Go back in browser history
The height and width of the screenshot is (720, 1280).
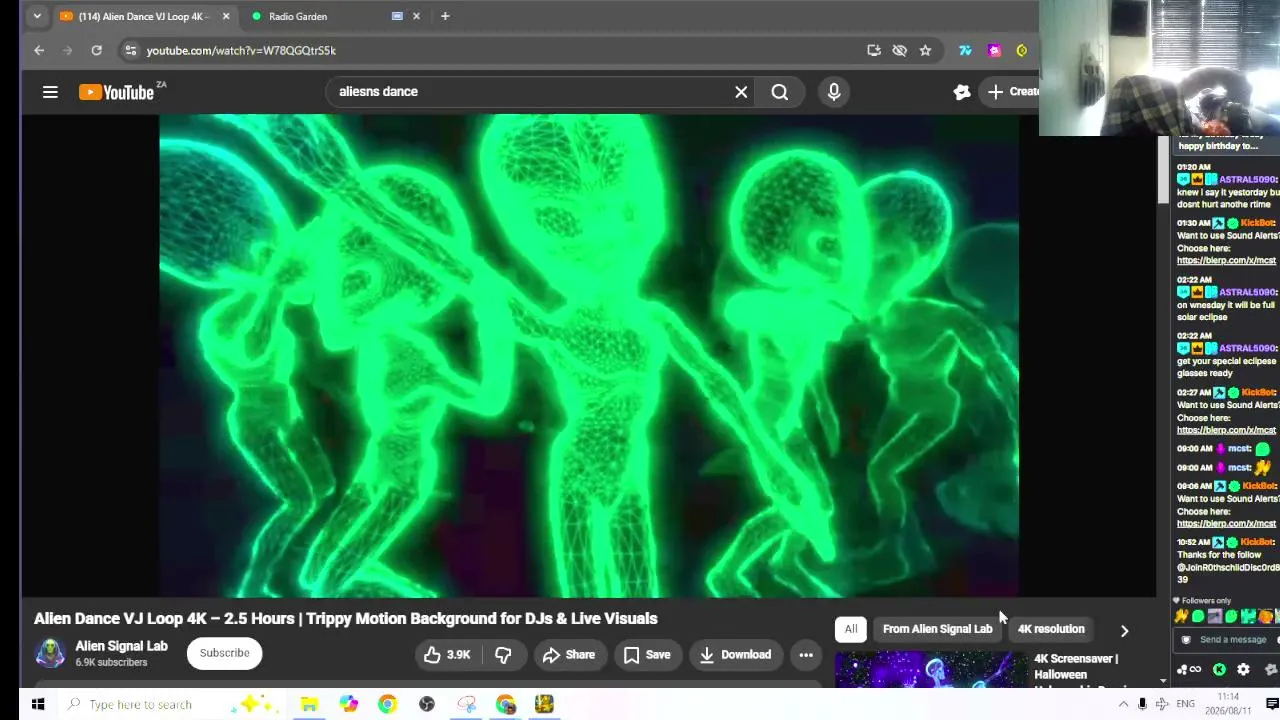[x=39, y=50]
